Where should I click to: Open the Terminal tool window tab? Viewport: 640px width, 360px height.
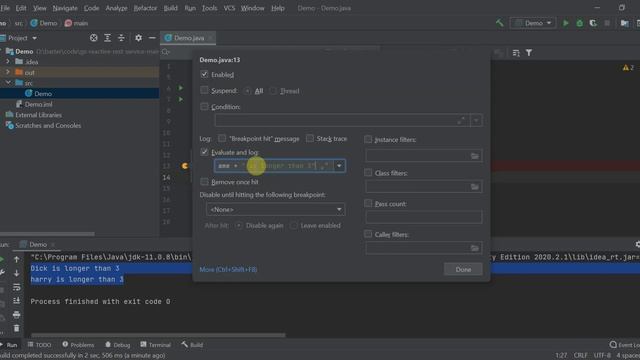(x=156, y=345)
